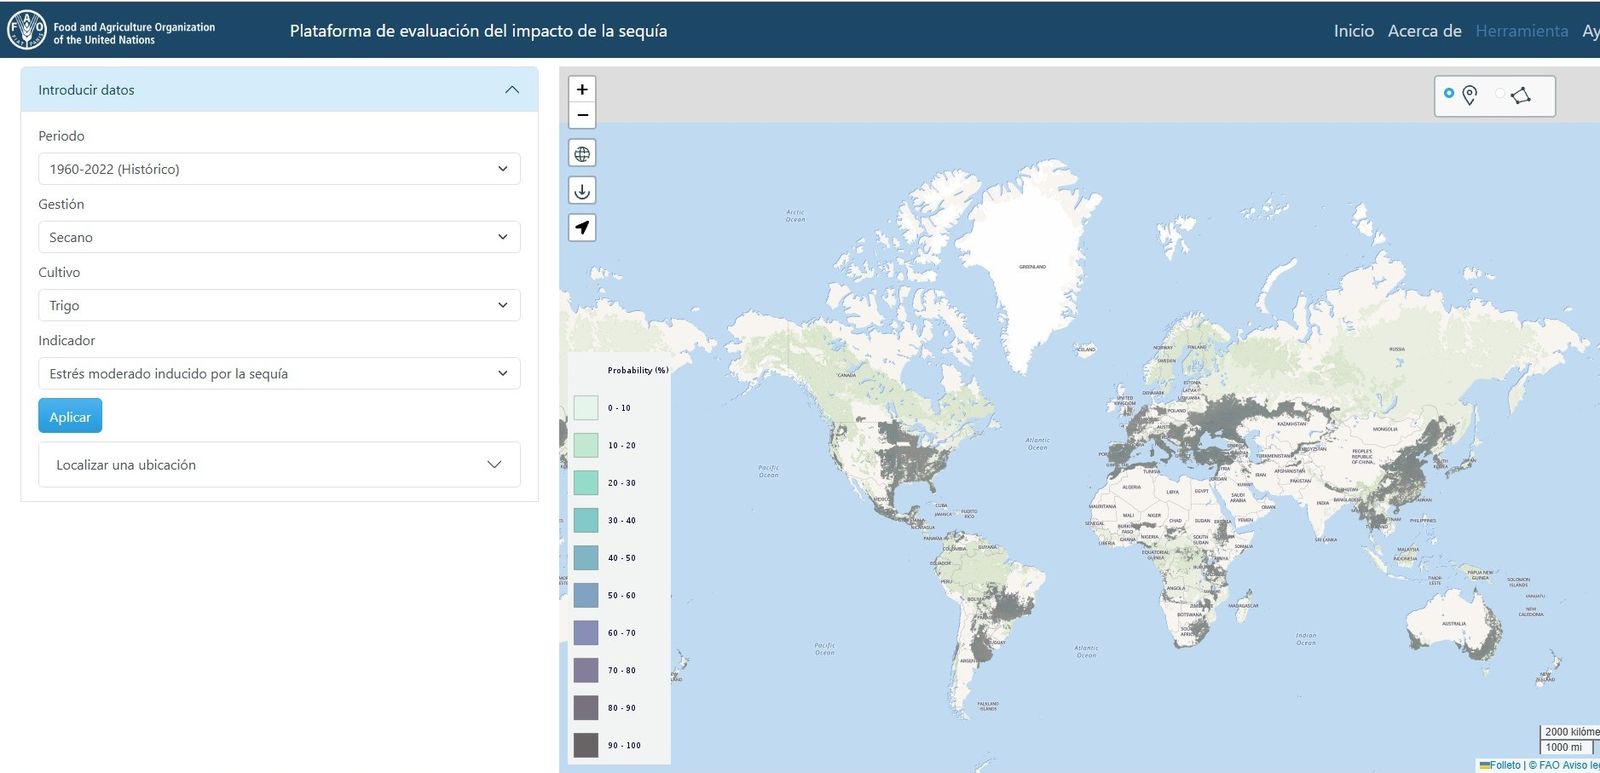Screen dimensions: 1600x773
Task: Expand Localizar una ubicación section
Action: click(x=279, y=465)
